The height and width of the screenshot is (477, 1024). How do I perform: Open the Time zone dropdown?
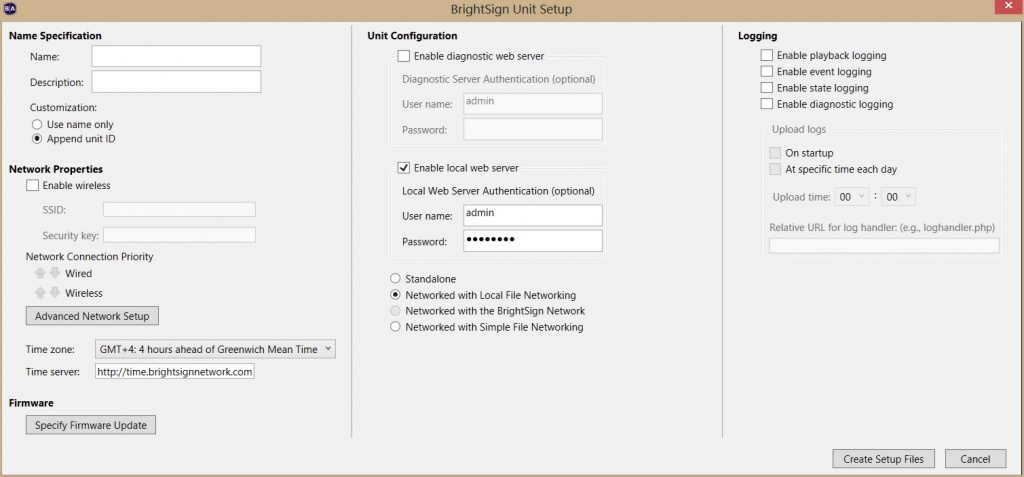click(215, 350)
